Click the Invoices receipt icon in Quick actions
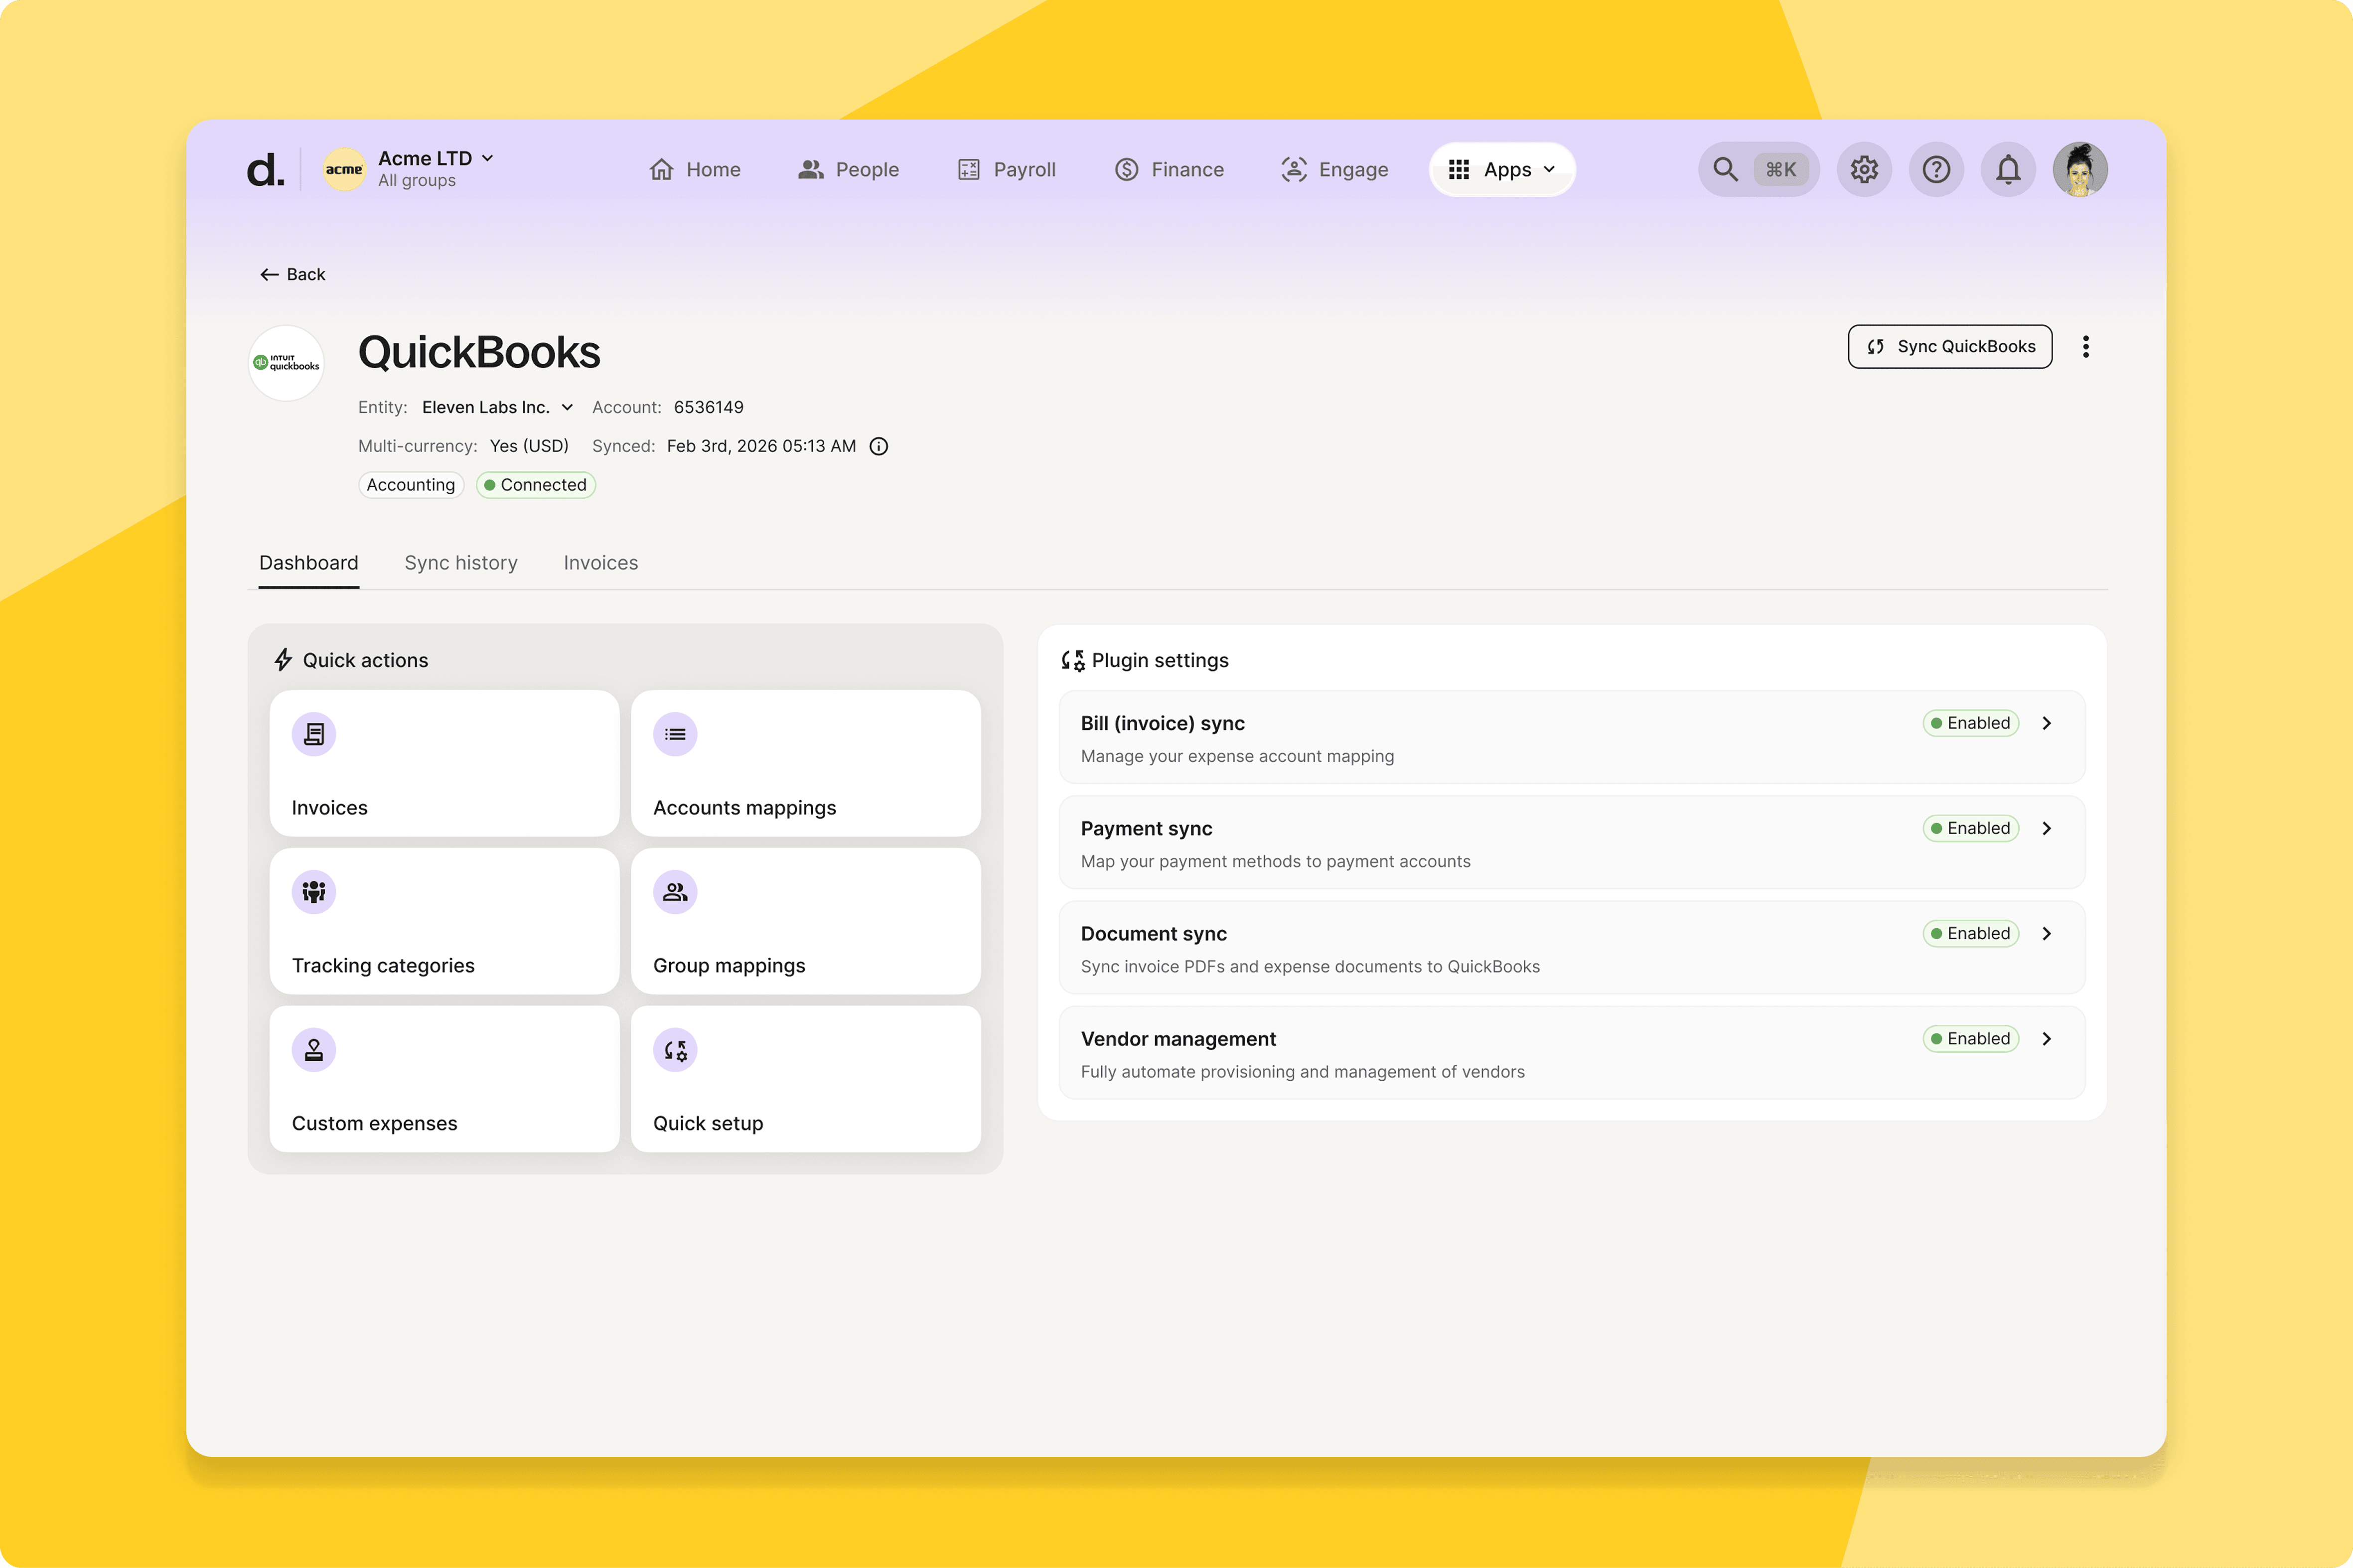 [314, 734]
